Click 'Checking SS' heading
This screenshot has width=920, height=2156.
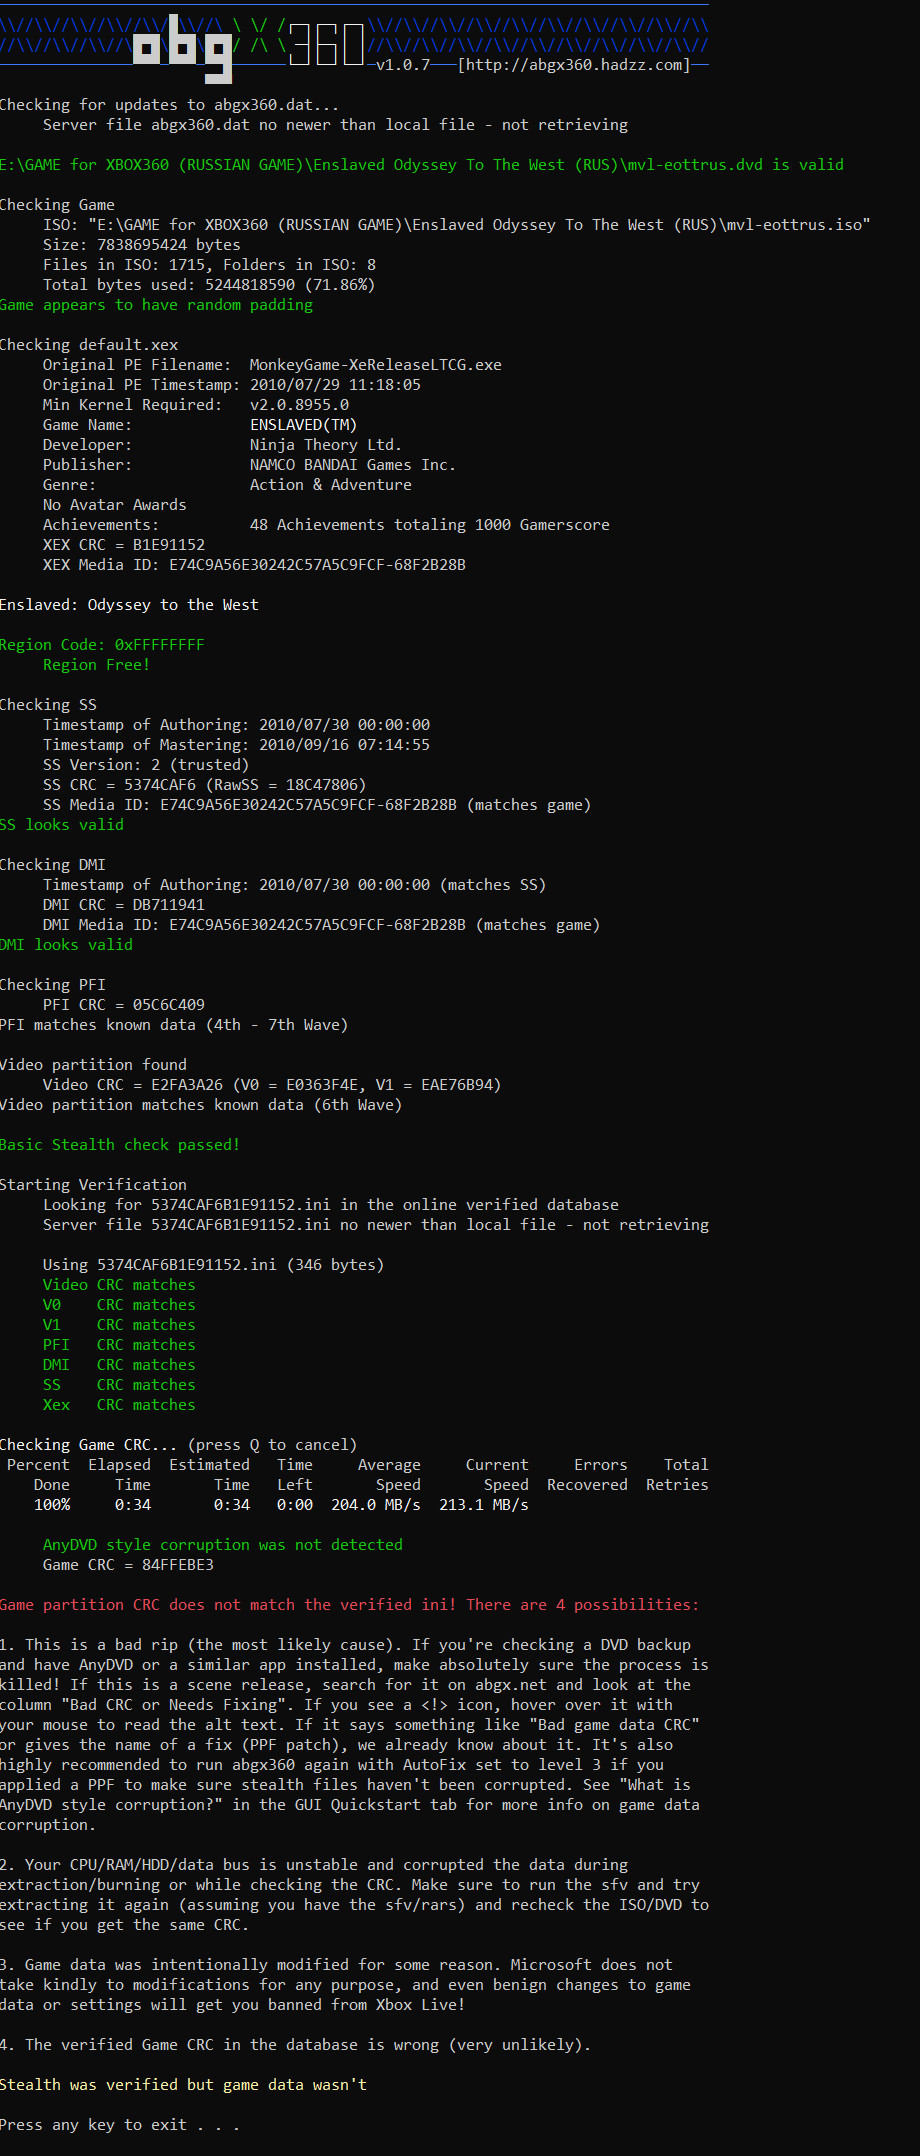point(48,705)
